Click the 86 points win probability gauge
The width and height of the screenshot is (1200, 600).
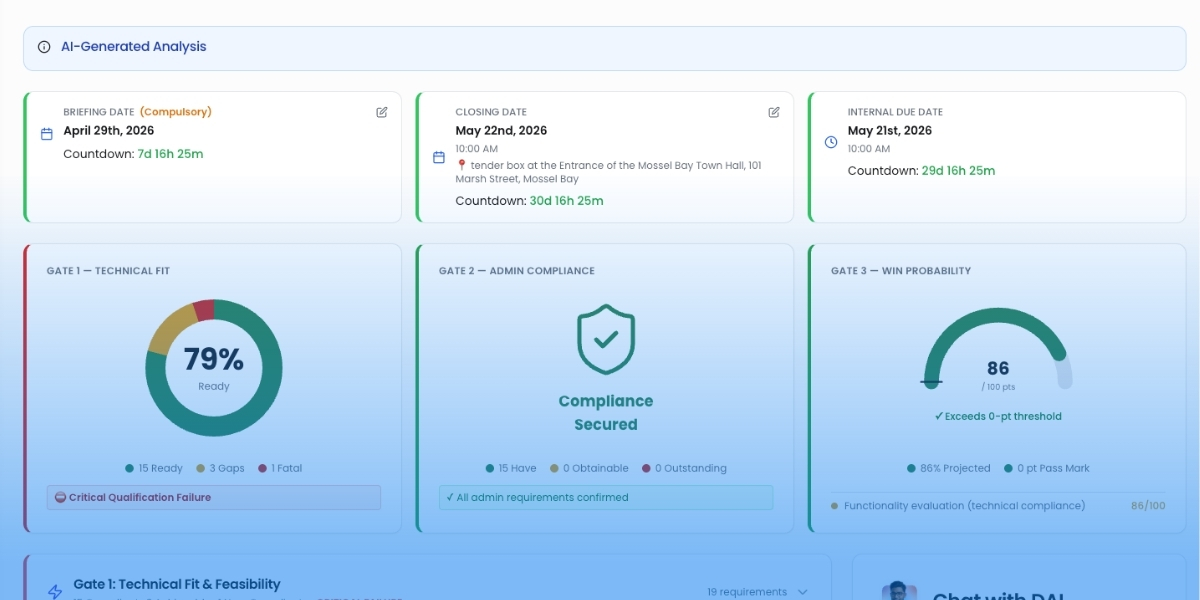(x=998, y=350)
